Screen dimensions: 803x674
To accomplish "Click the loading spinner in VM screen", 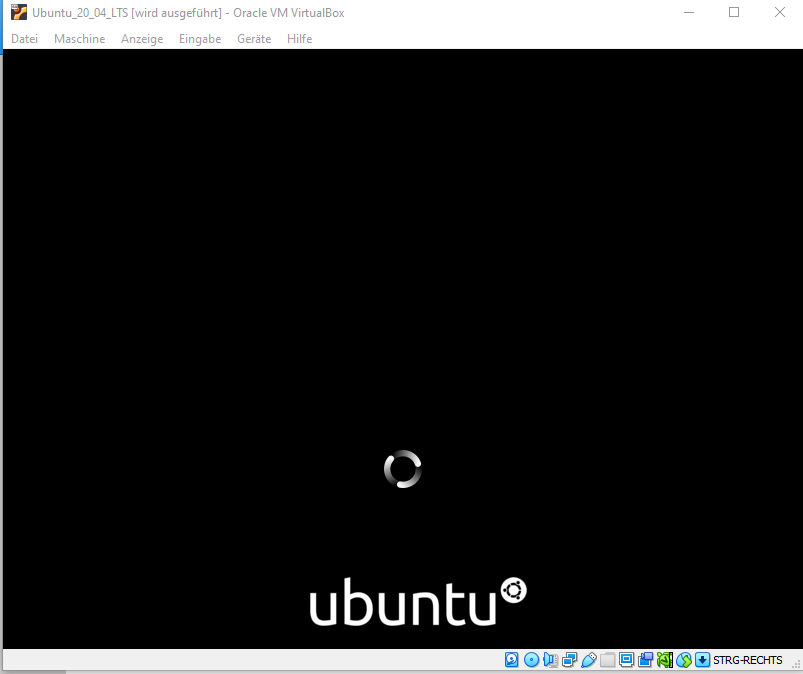I will pos(403,469).
